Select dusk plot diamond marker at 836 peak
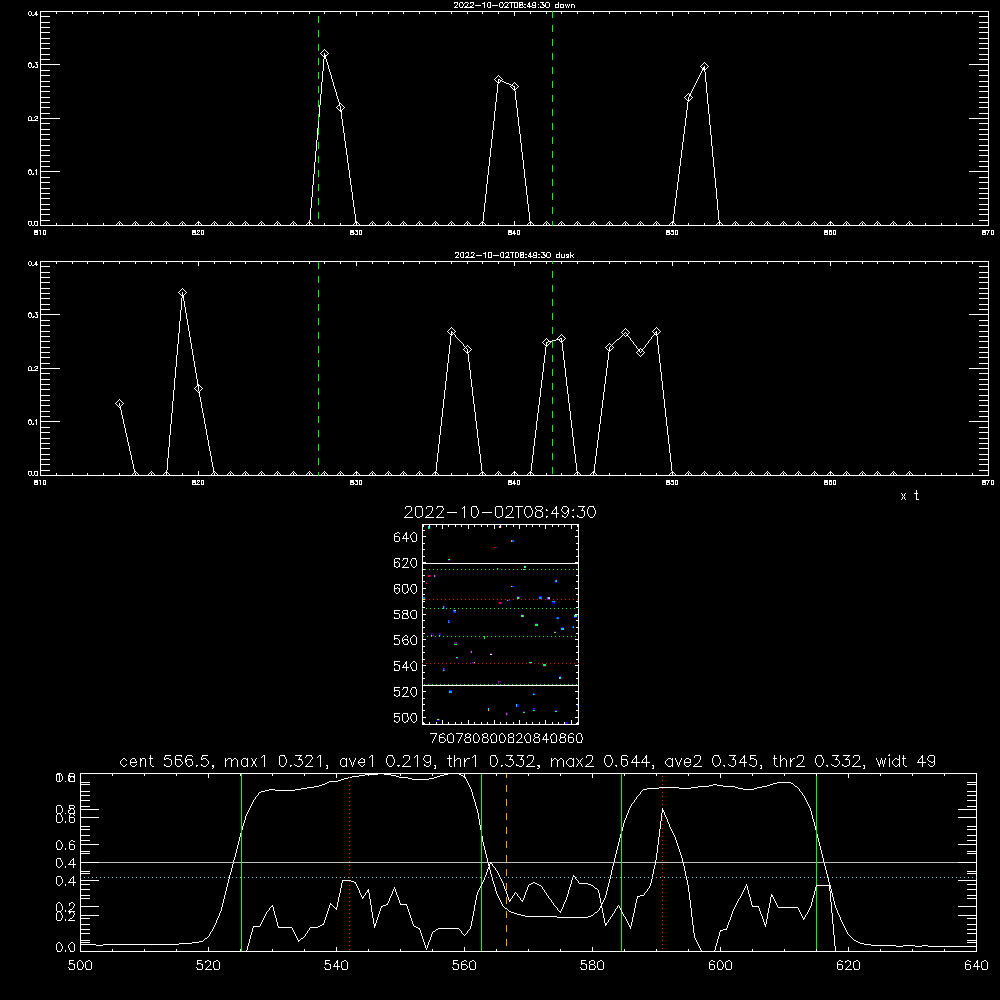Viewport: 1000px width, 1000px height. click(x=452, y=332)
